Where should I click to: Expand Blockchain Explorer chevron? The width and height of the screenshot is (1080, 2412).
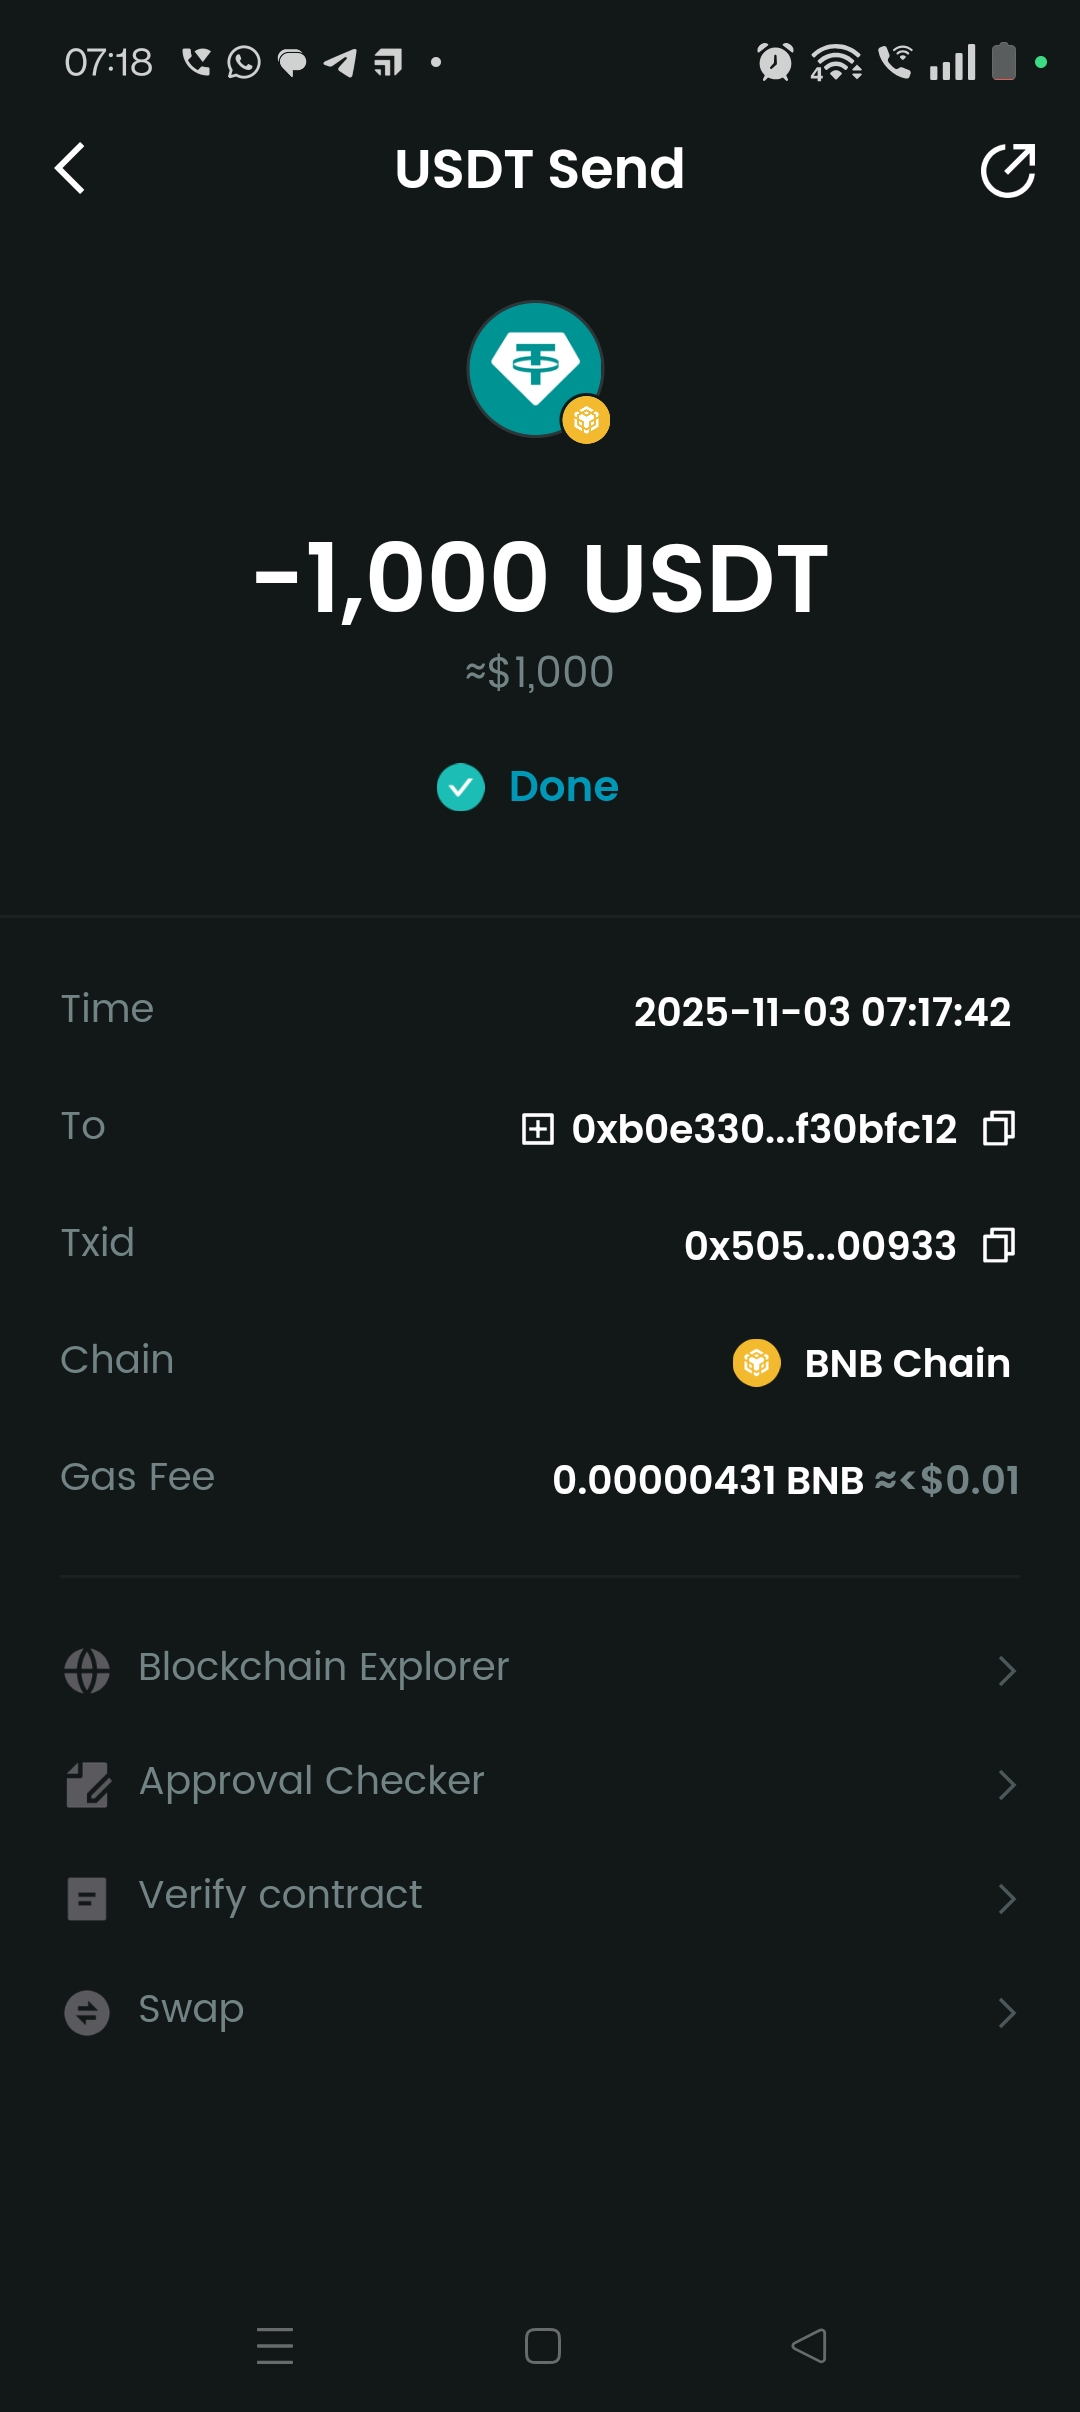coord(1006,1670)
